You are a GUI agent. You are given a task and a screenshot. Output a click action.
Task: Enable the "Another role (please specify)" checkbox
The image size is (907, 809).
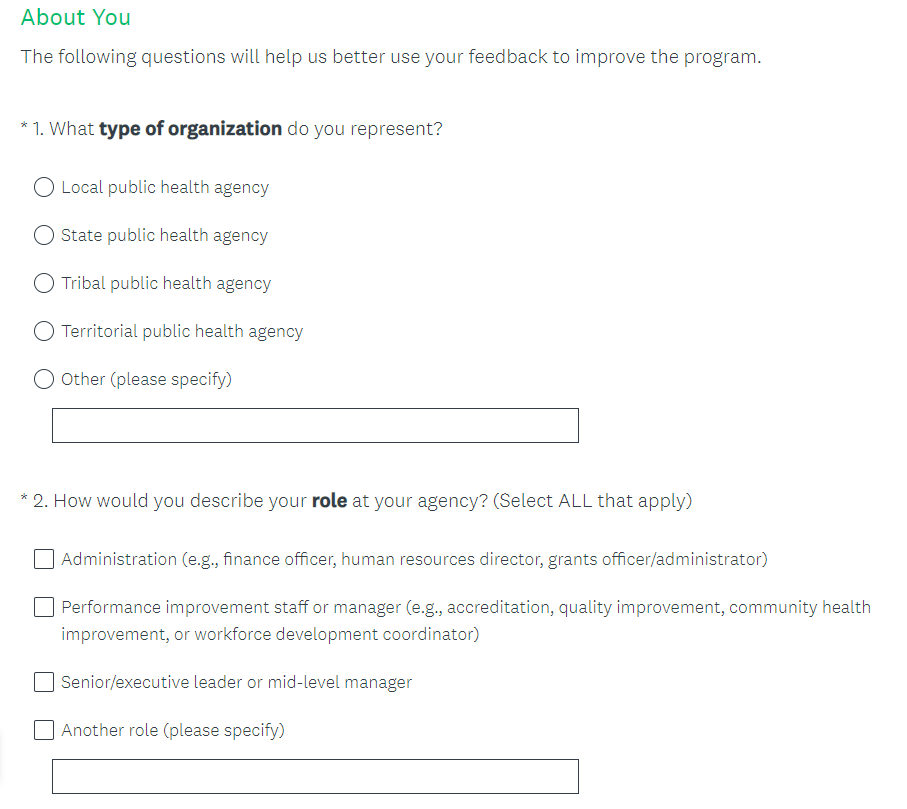pyautogui.click(x=44, y=730)
